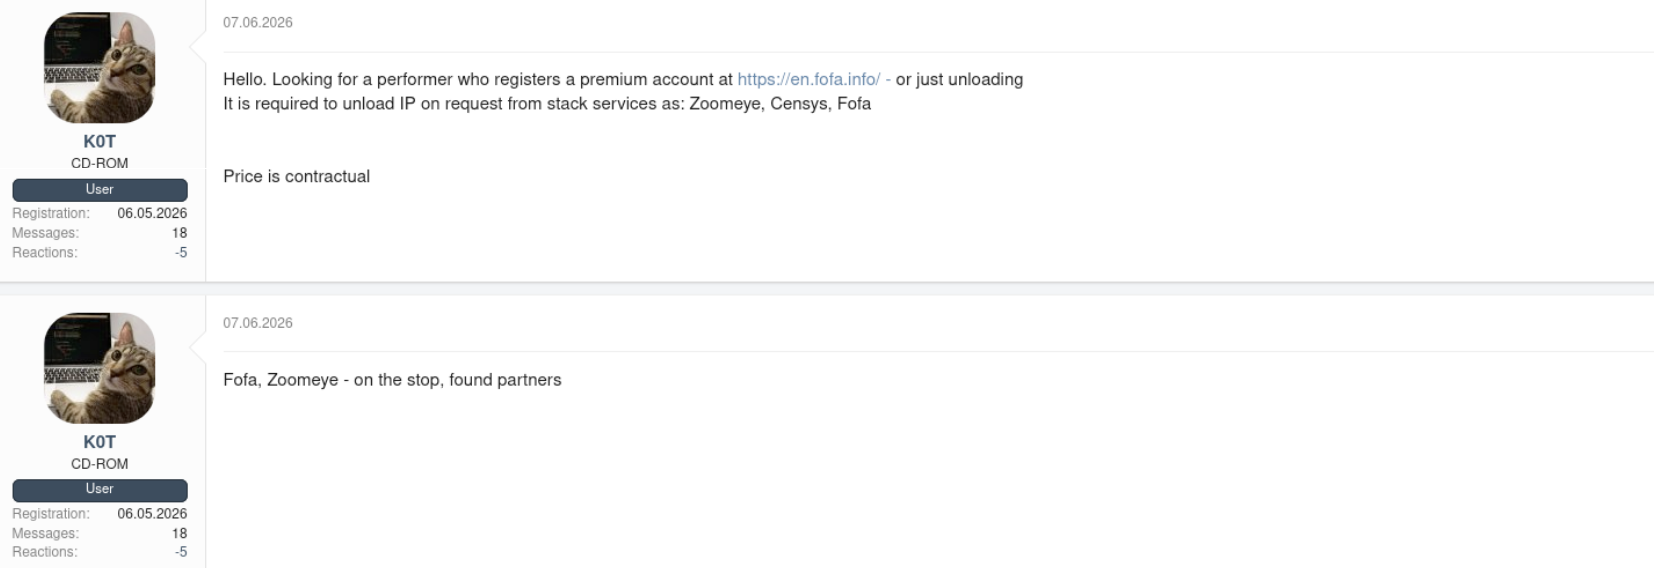Click second post date 07.06.2026
The width and height of the screenshot is (1654, 568).
[x=258, y=323]
